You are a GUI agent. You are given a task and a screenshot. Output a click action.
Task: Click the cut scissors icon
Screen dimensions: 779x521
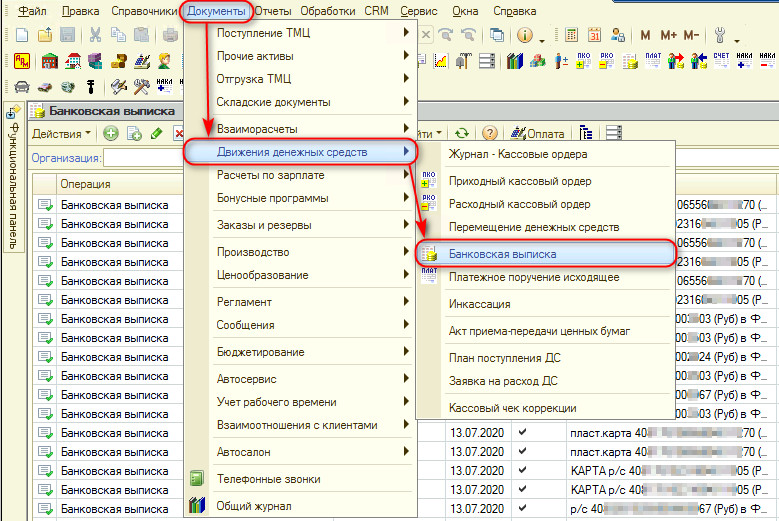tap(95, 35)
